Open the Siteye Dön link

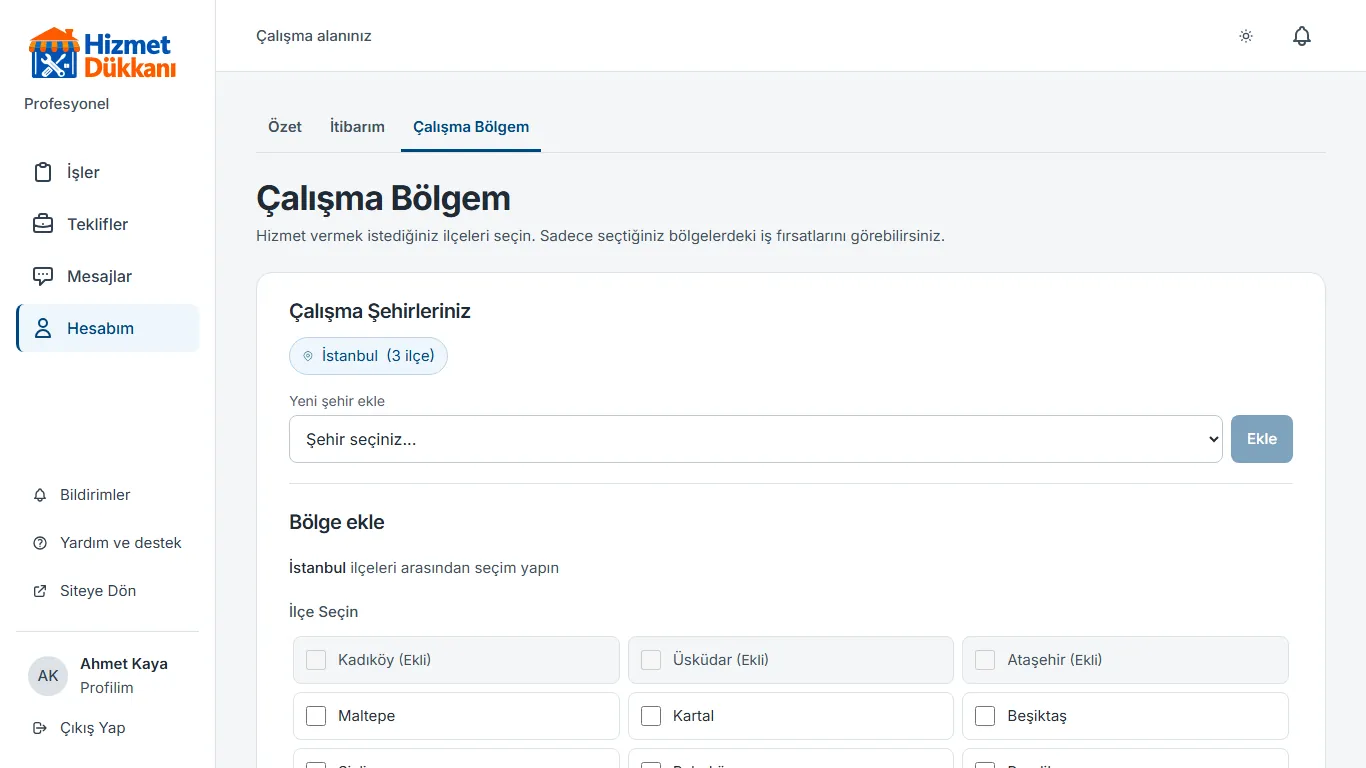[x=108, y=591]
